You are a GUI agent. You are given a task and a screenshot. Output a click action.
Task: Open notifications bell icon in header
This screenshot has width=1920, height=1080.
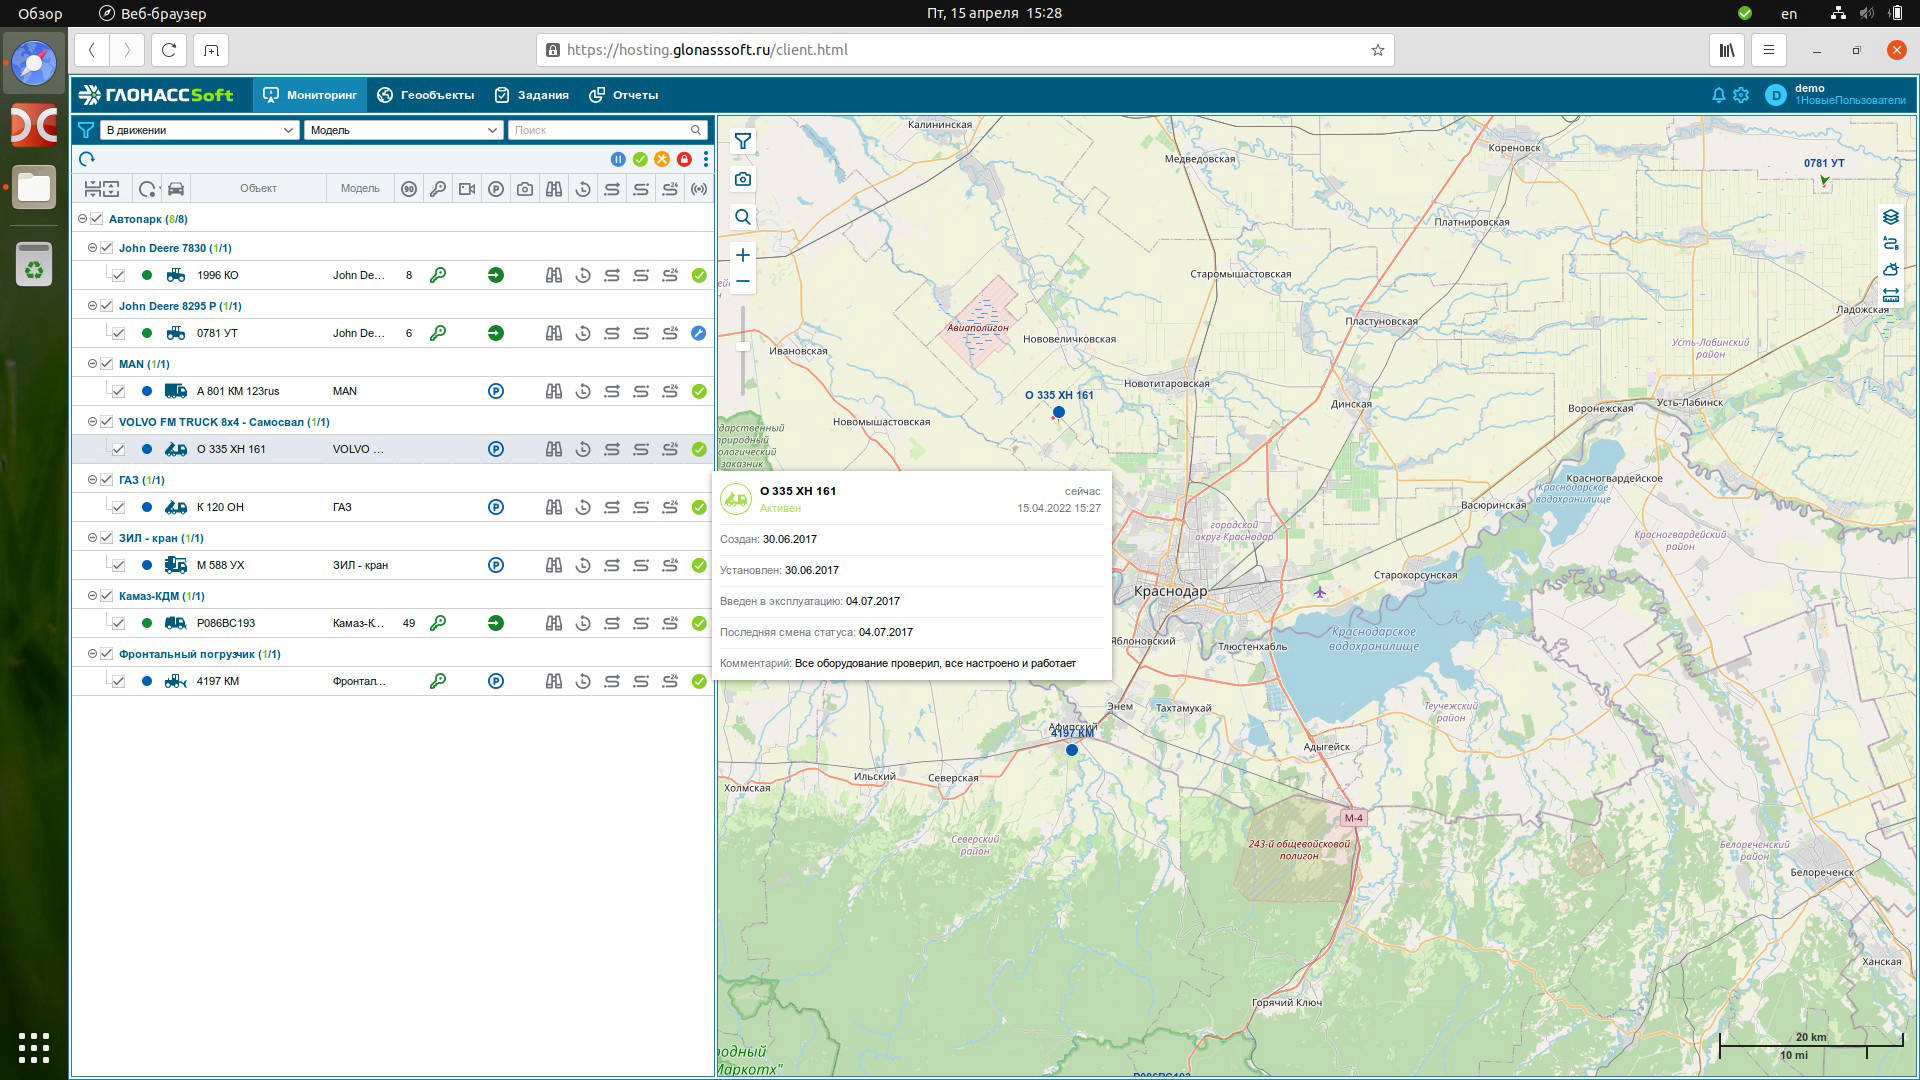tap(1718, 95)
